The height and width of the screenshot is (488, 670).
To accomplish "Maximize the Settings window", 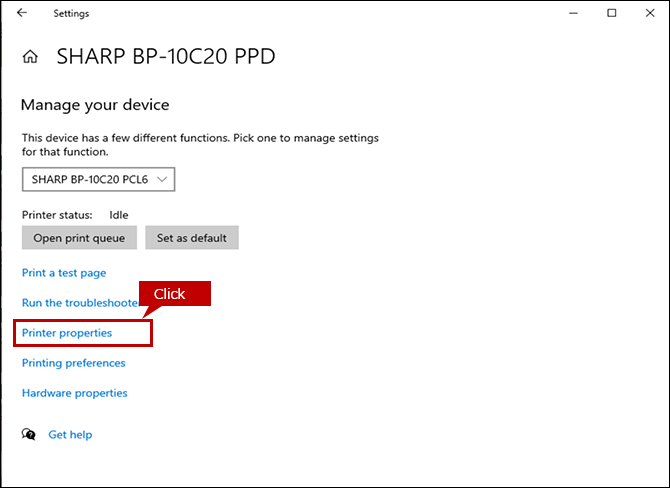I will pyautogui.click(x=612, y=13).
